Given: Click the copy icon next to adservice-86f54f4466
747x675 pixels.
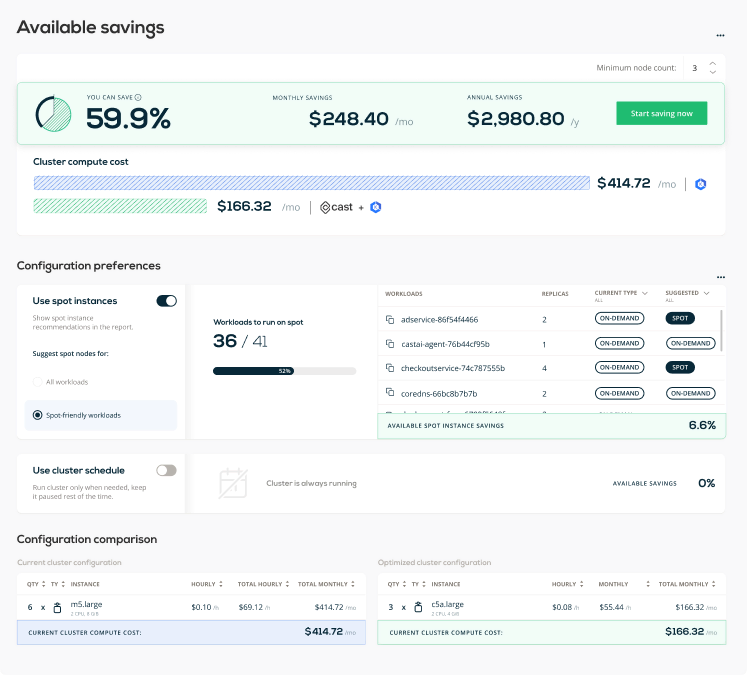Looking at the screenshot, I should (x=390, y=320).
